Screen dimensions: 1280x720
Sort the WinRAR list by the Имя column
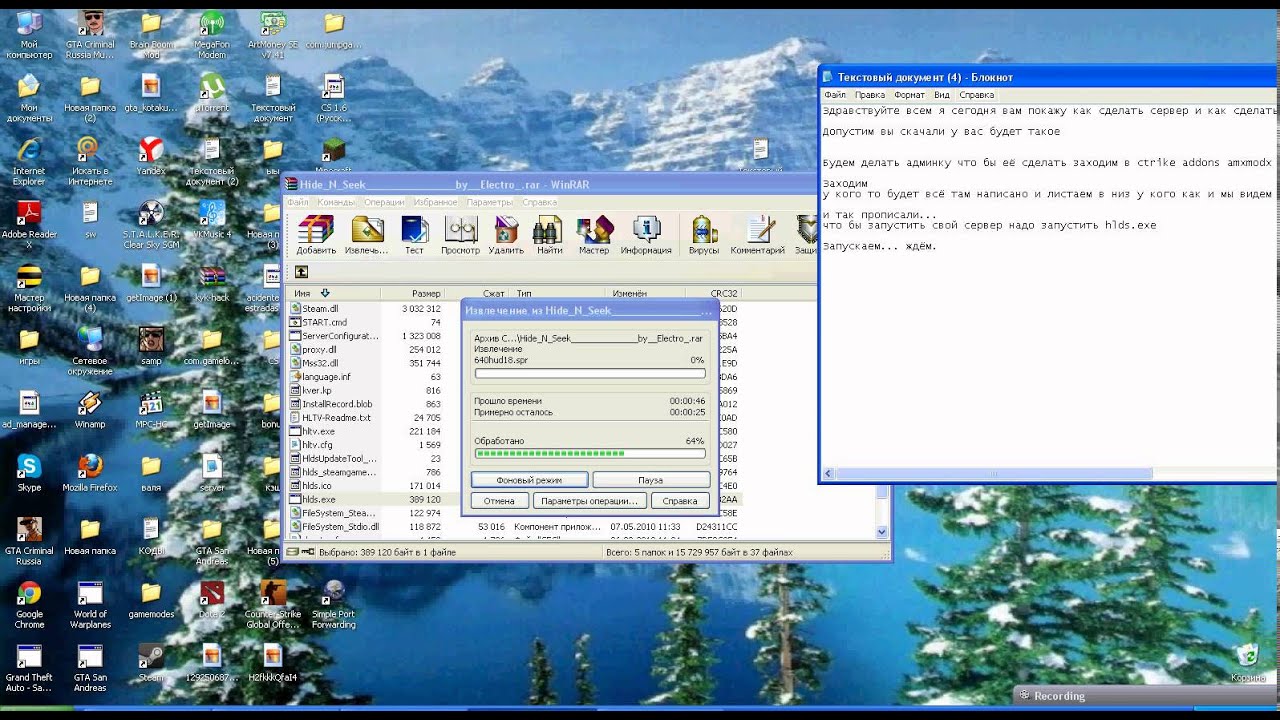coord(333,293)
